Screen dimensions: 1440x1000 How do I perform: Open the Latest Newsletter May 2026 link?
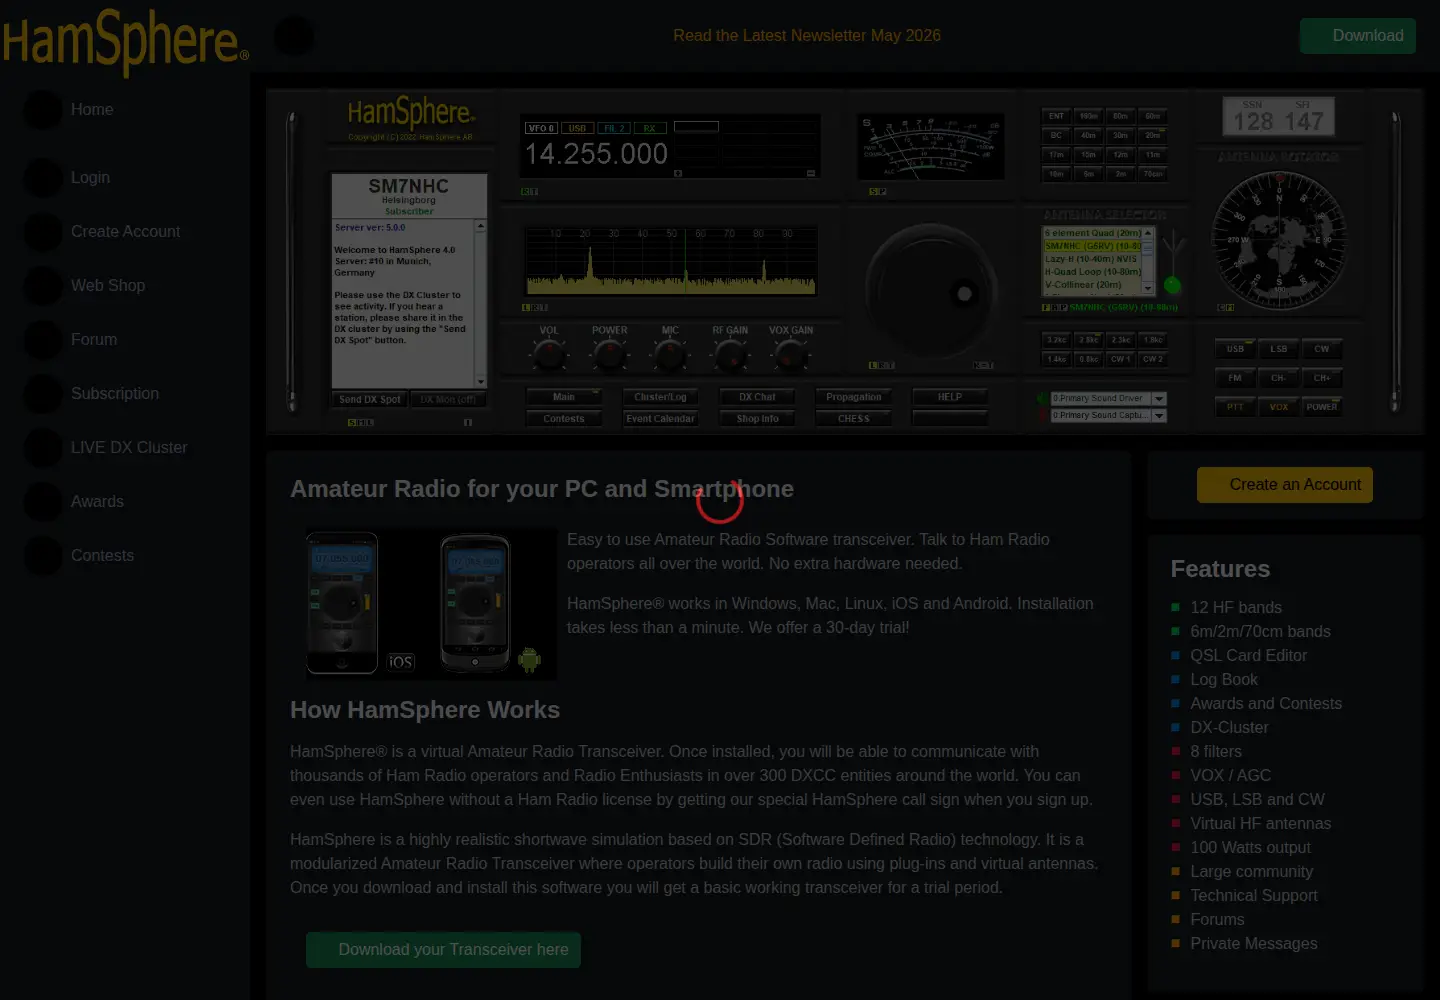pos(807,36)
